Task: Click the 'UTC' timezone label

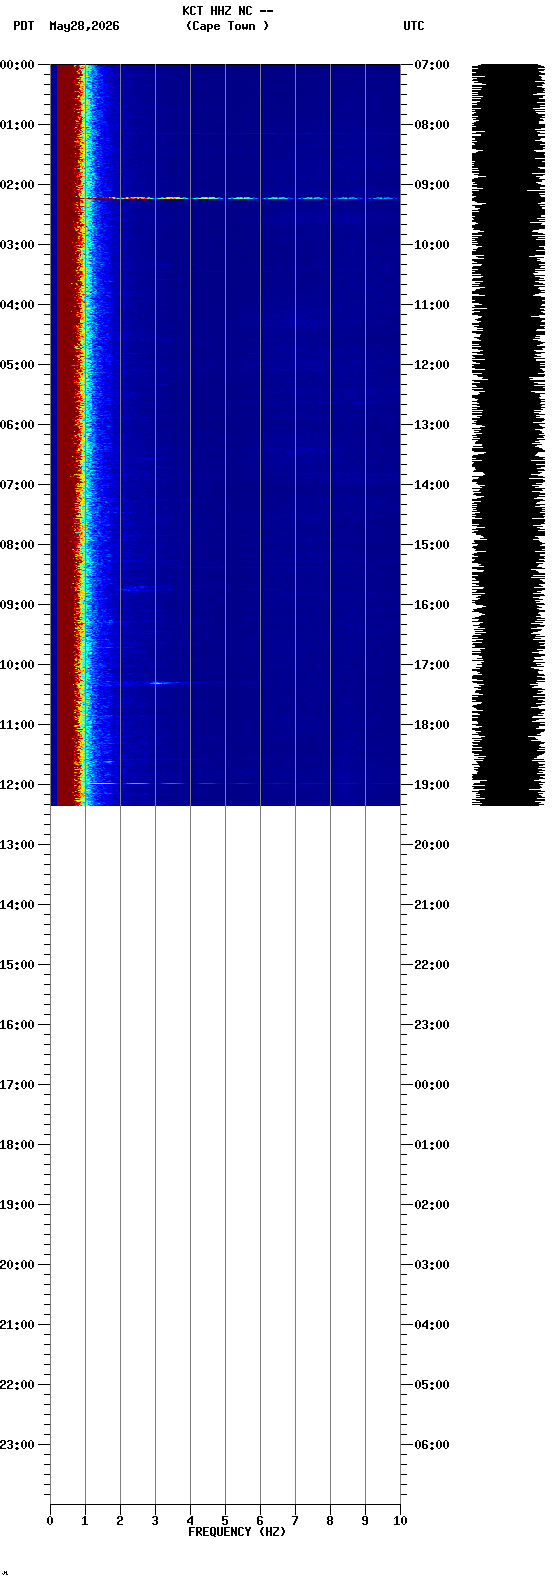Action: coord(414,26)
